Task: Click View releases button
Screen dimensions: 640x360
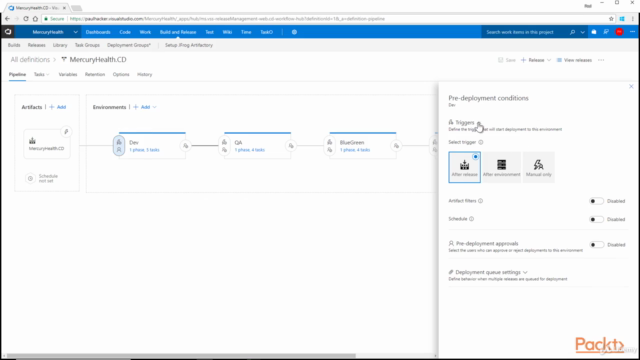Action: [x=574, y=60]
